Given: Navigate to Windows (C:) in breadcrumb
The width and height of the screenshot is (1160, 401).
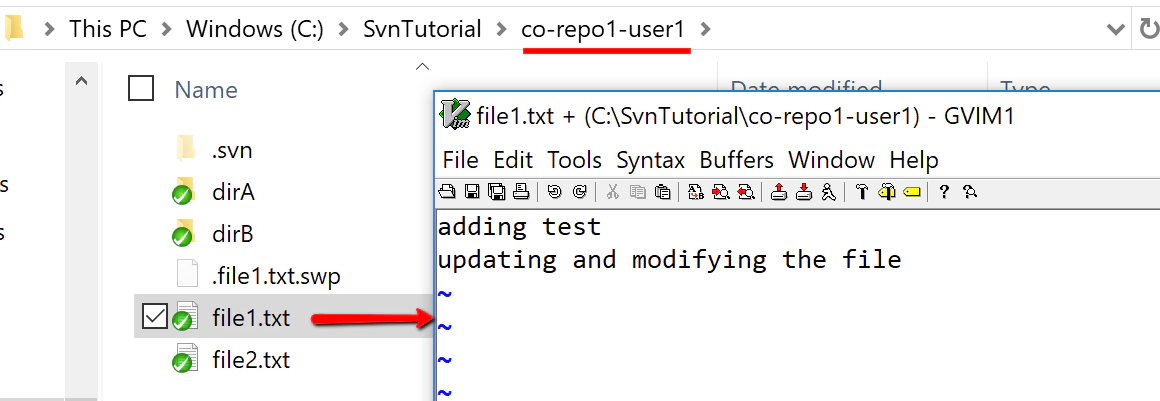Looking at the screenshot, I should [255, 30].
